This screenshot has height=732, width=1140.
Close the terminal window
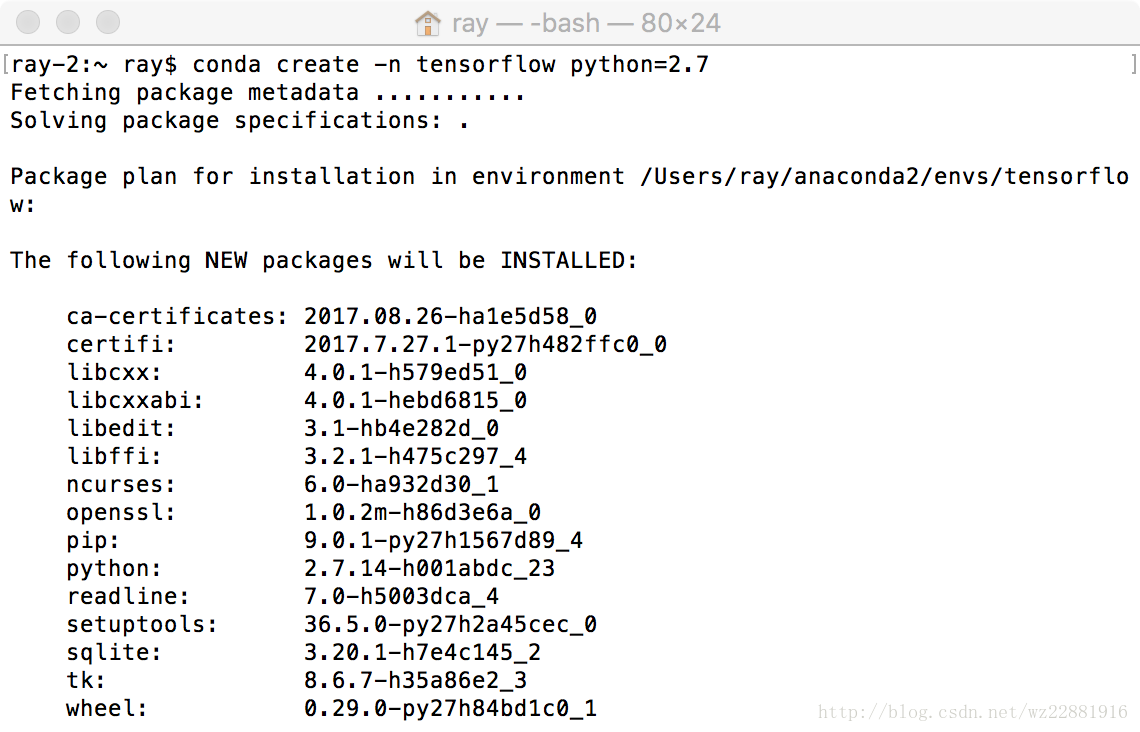[x=29, y=22]
